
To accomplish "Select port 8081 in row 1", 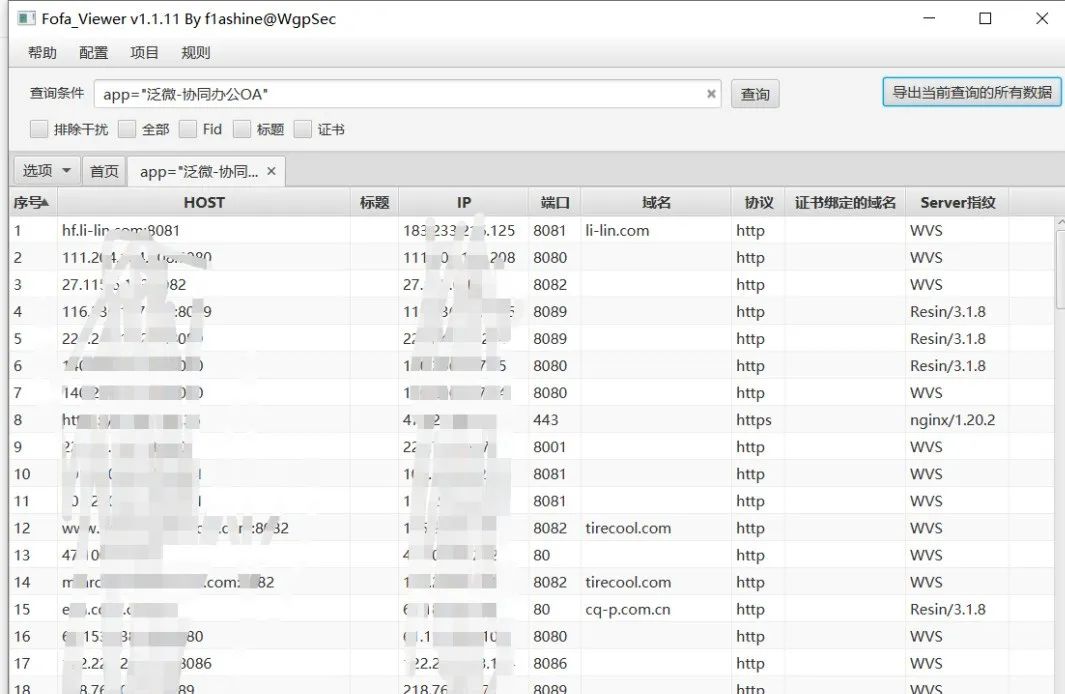I will click(x=549, y=230).
